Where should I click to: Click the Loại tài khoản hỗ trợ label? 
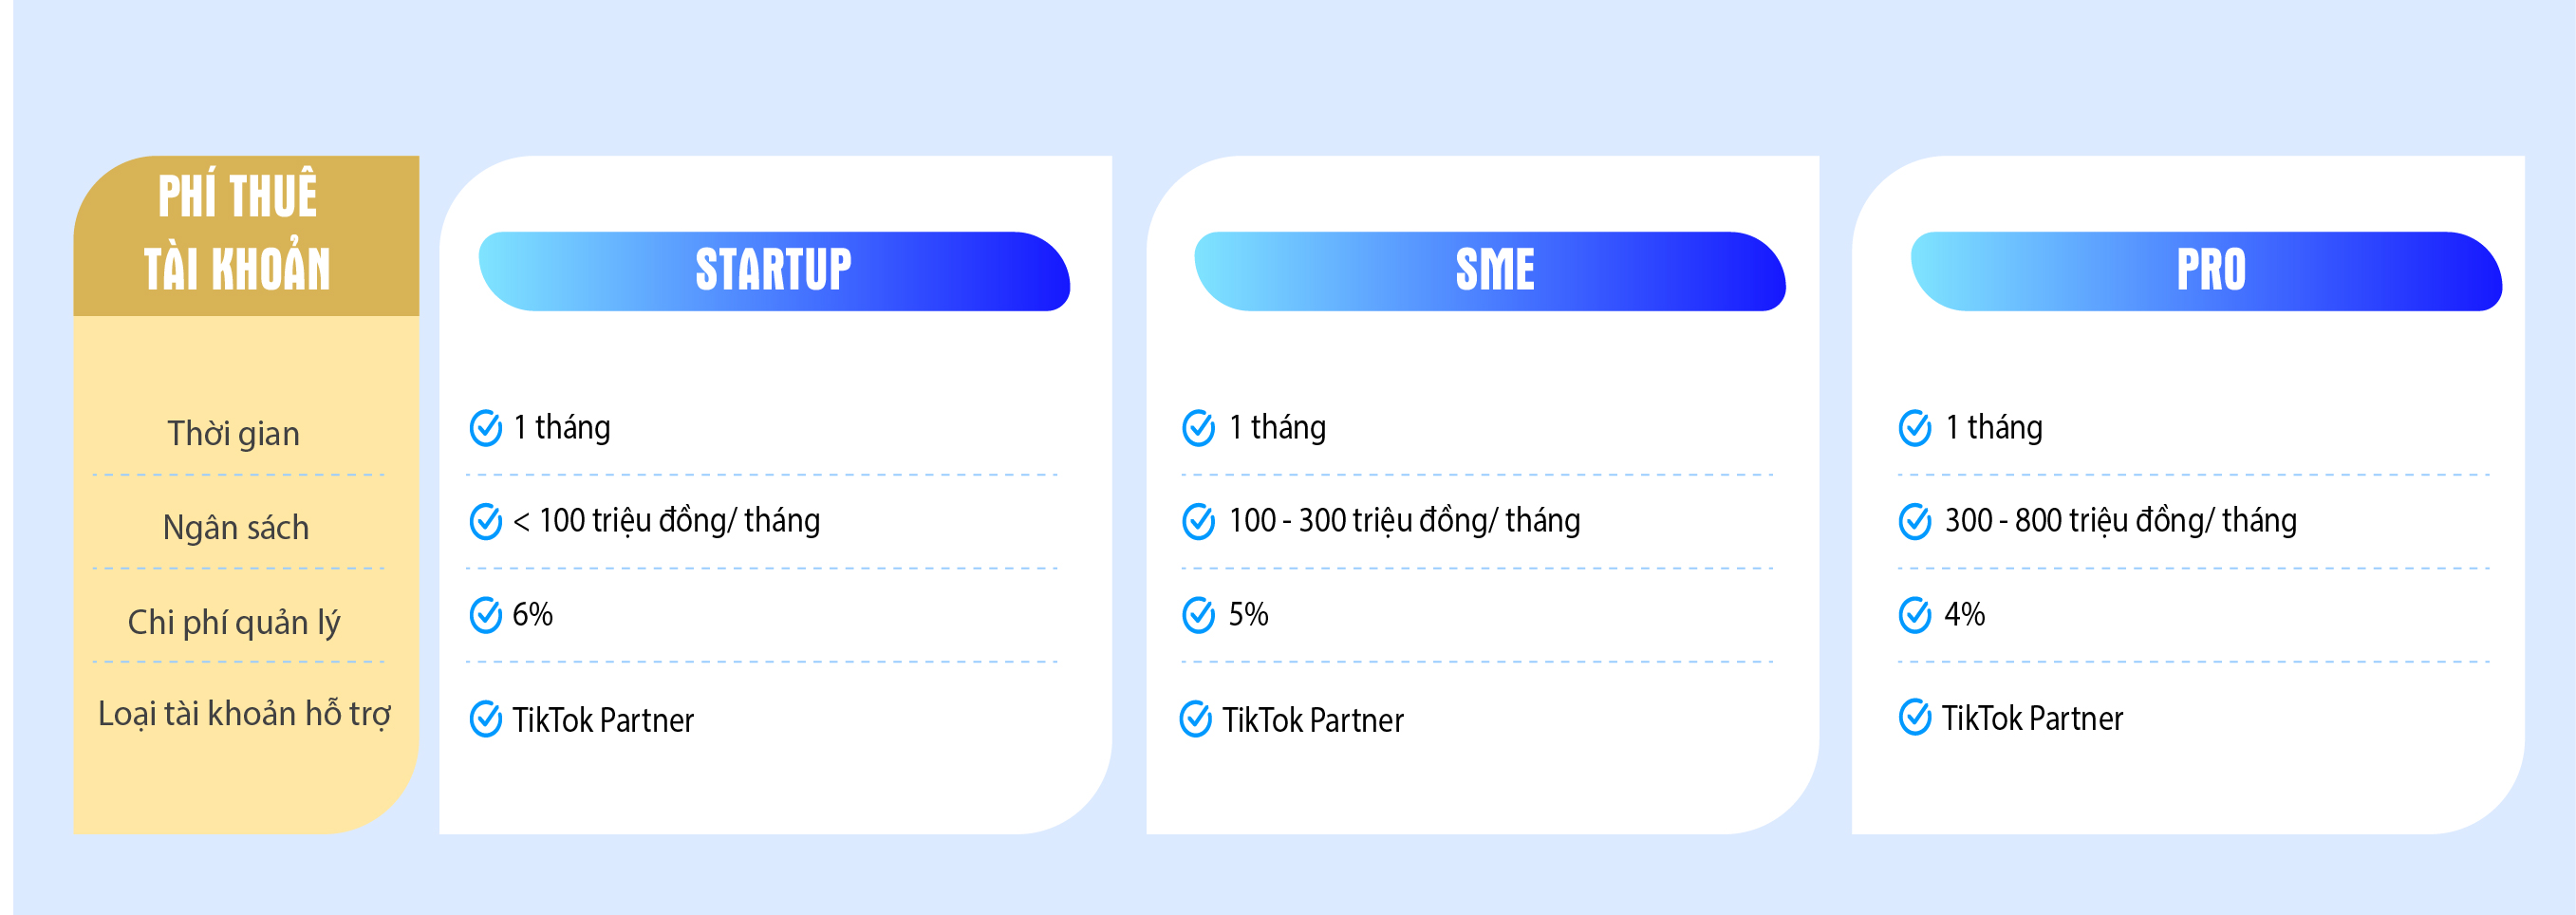[244, 714]
